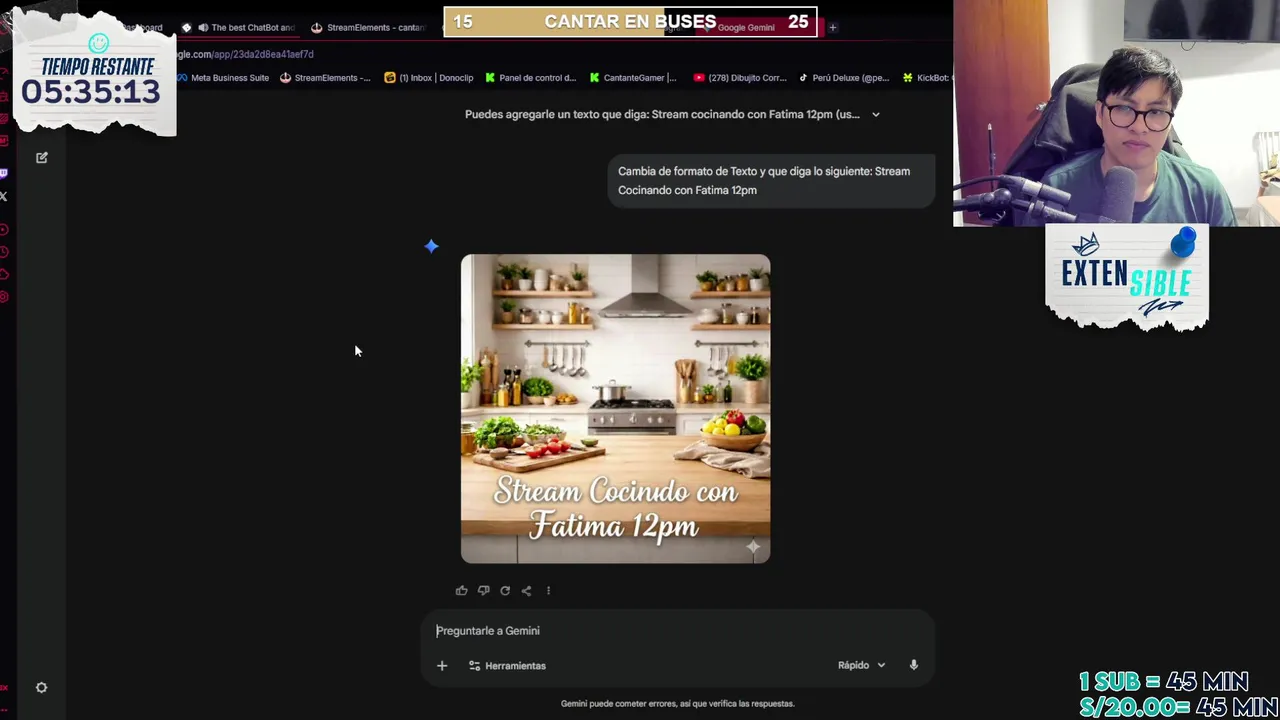Open the Dibujito Corr YouTube bookmark
The width and height of the screenshot is (1280, 720).
(740, 78)
